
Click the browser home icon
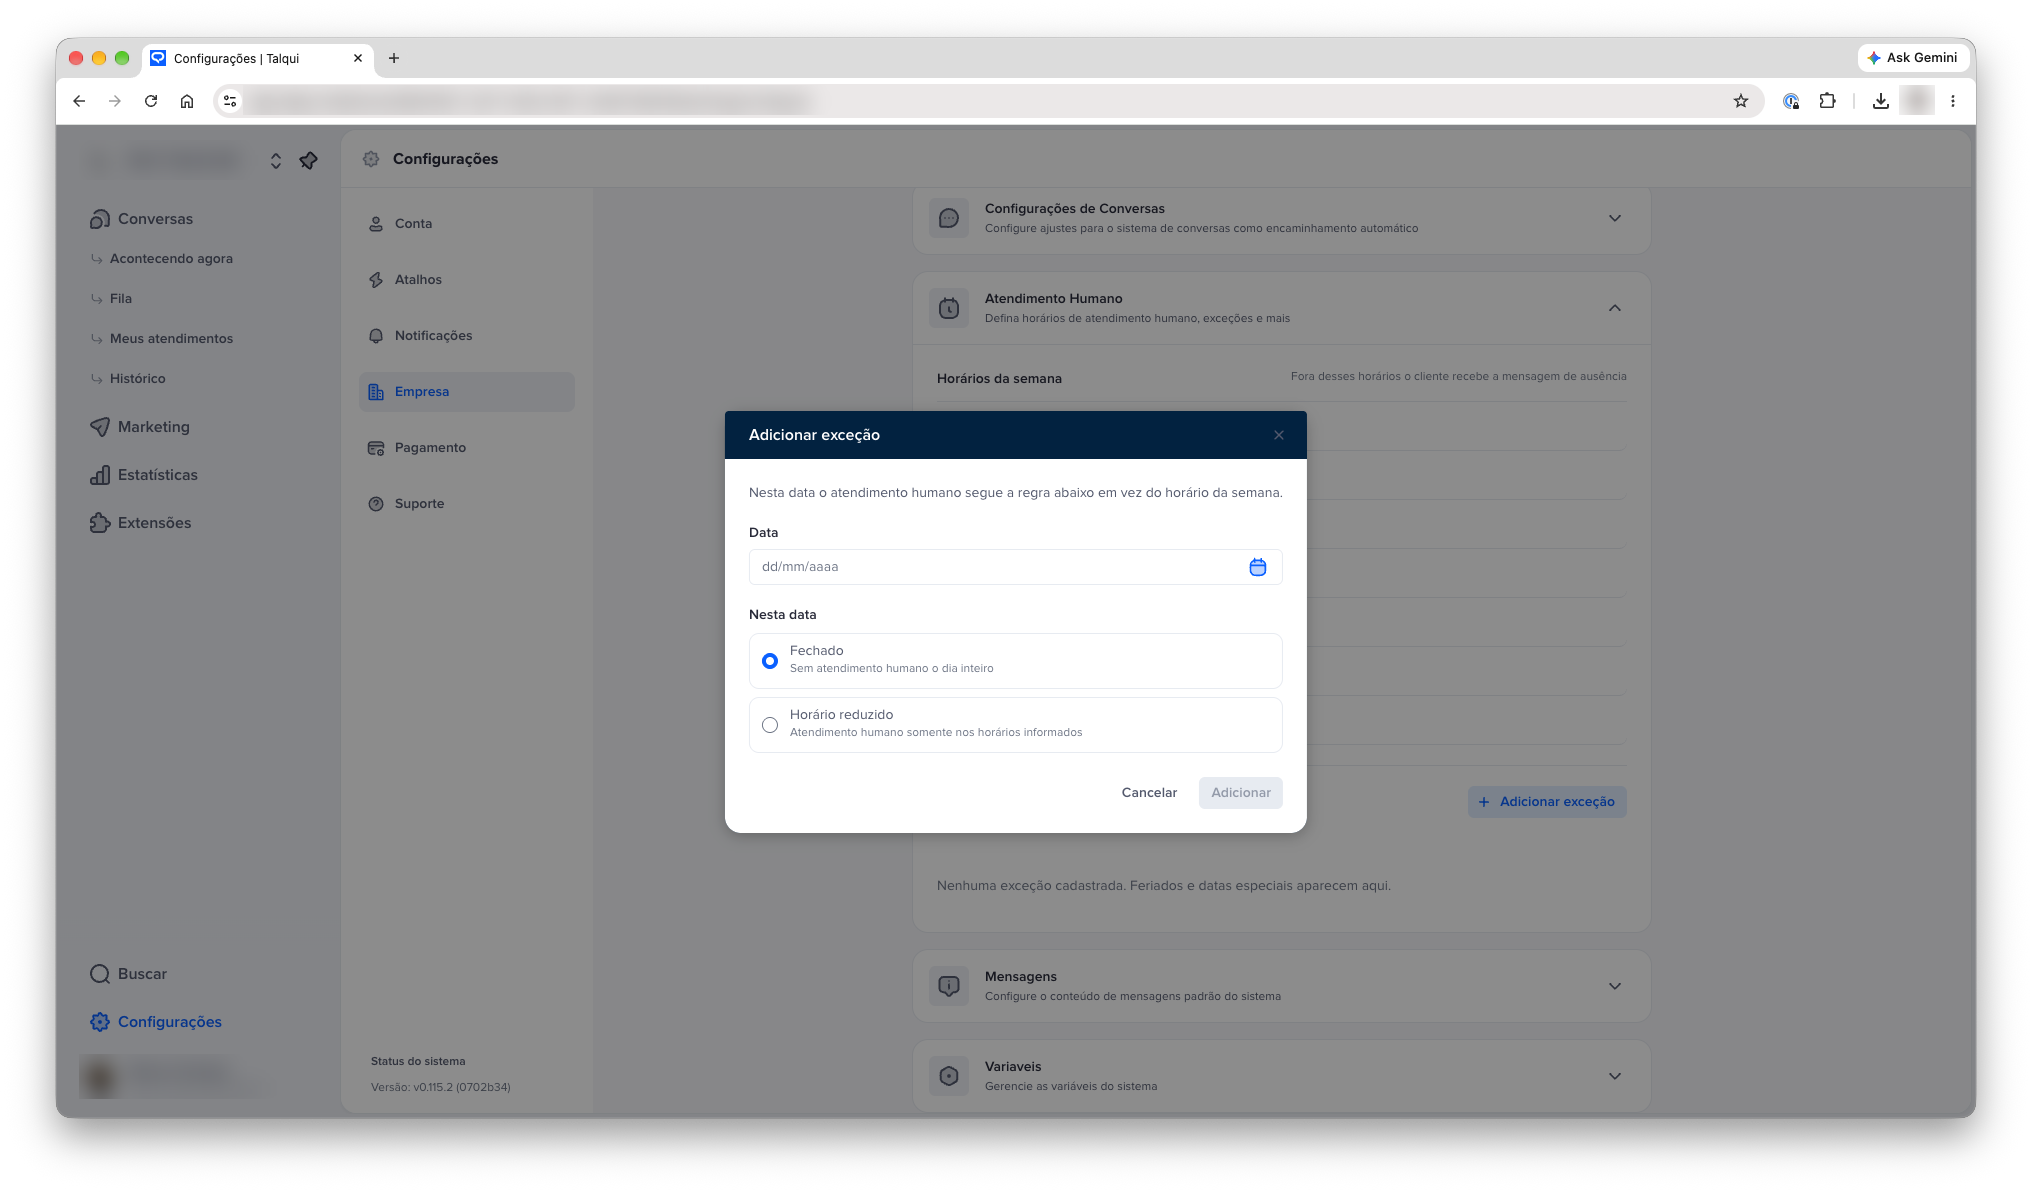click(187, 101)
